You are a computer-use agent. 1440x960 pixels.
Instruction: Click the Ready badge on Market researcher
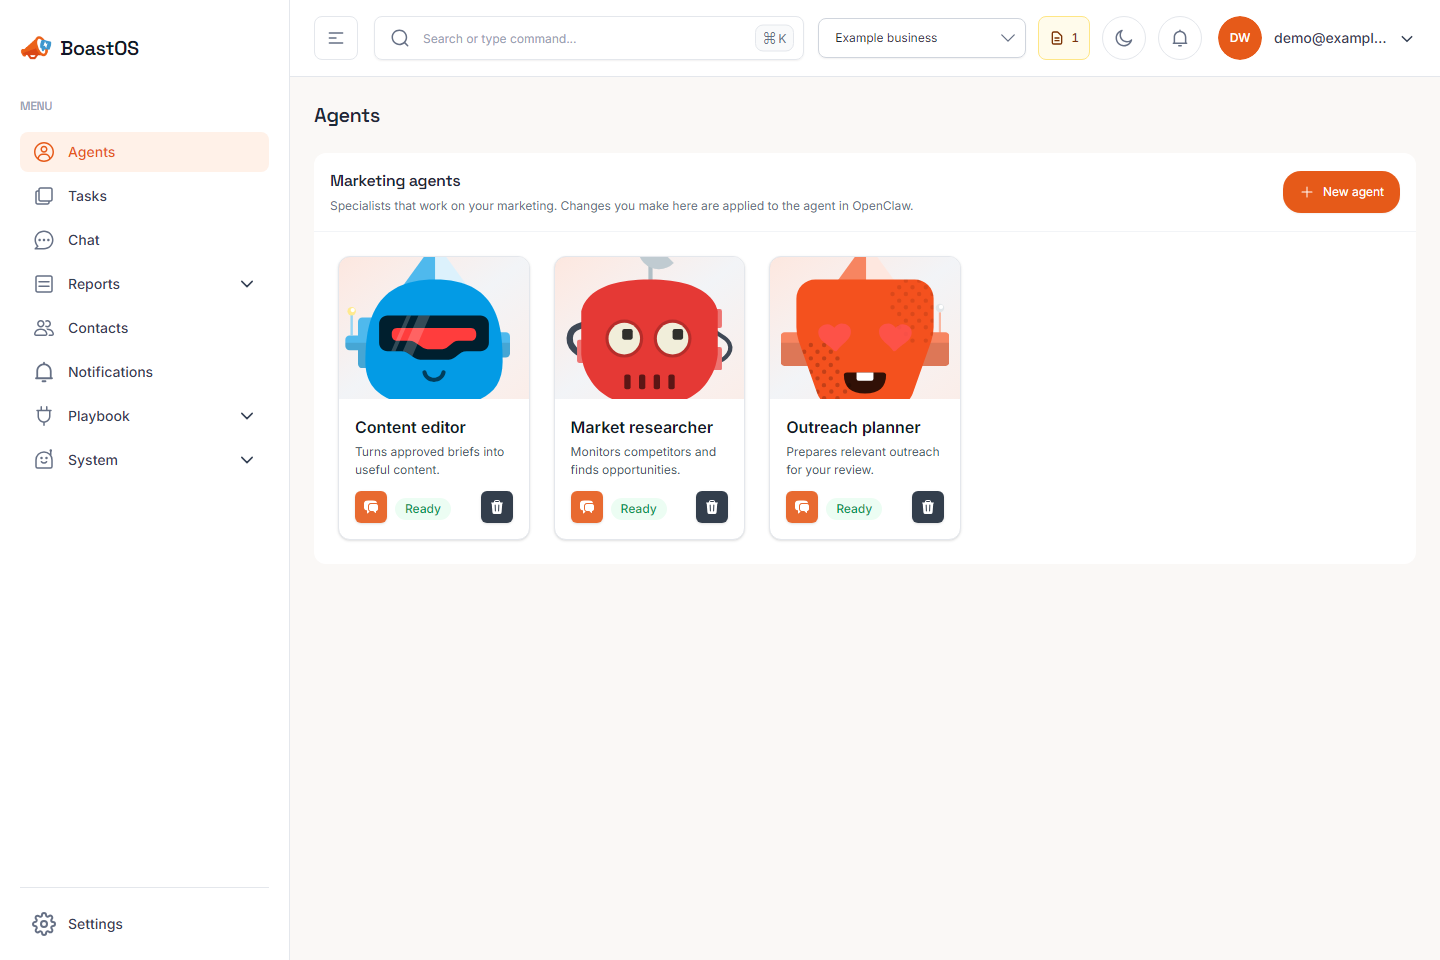(638, 508)
